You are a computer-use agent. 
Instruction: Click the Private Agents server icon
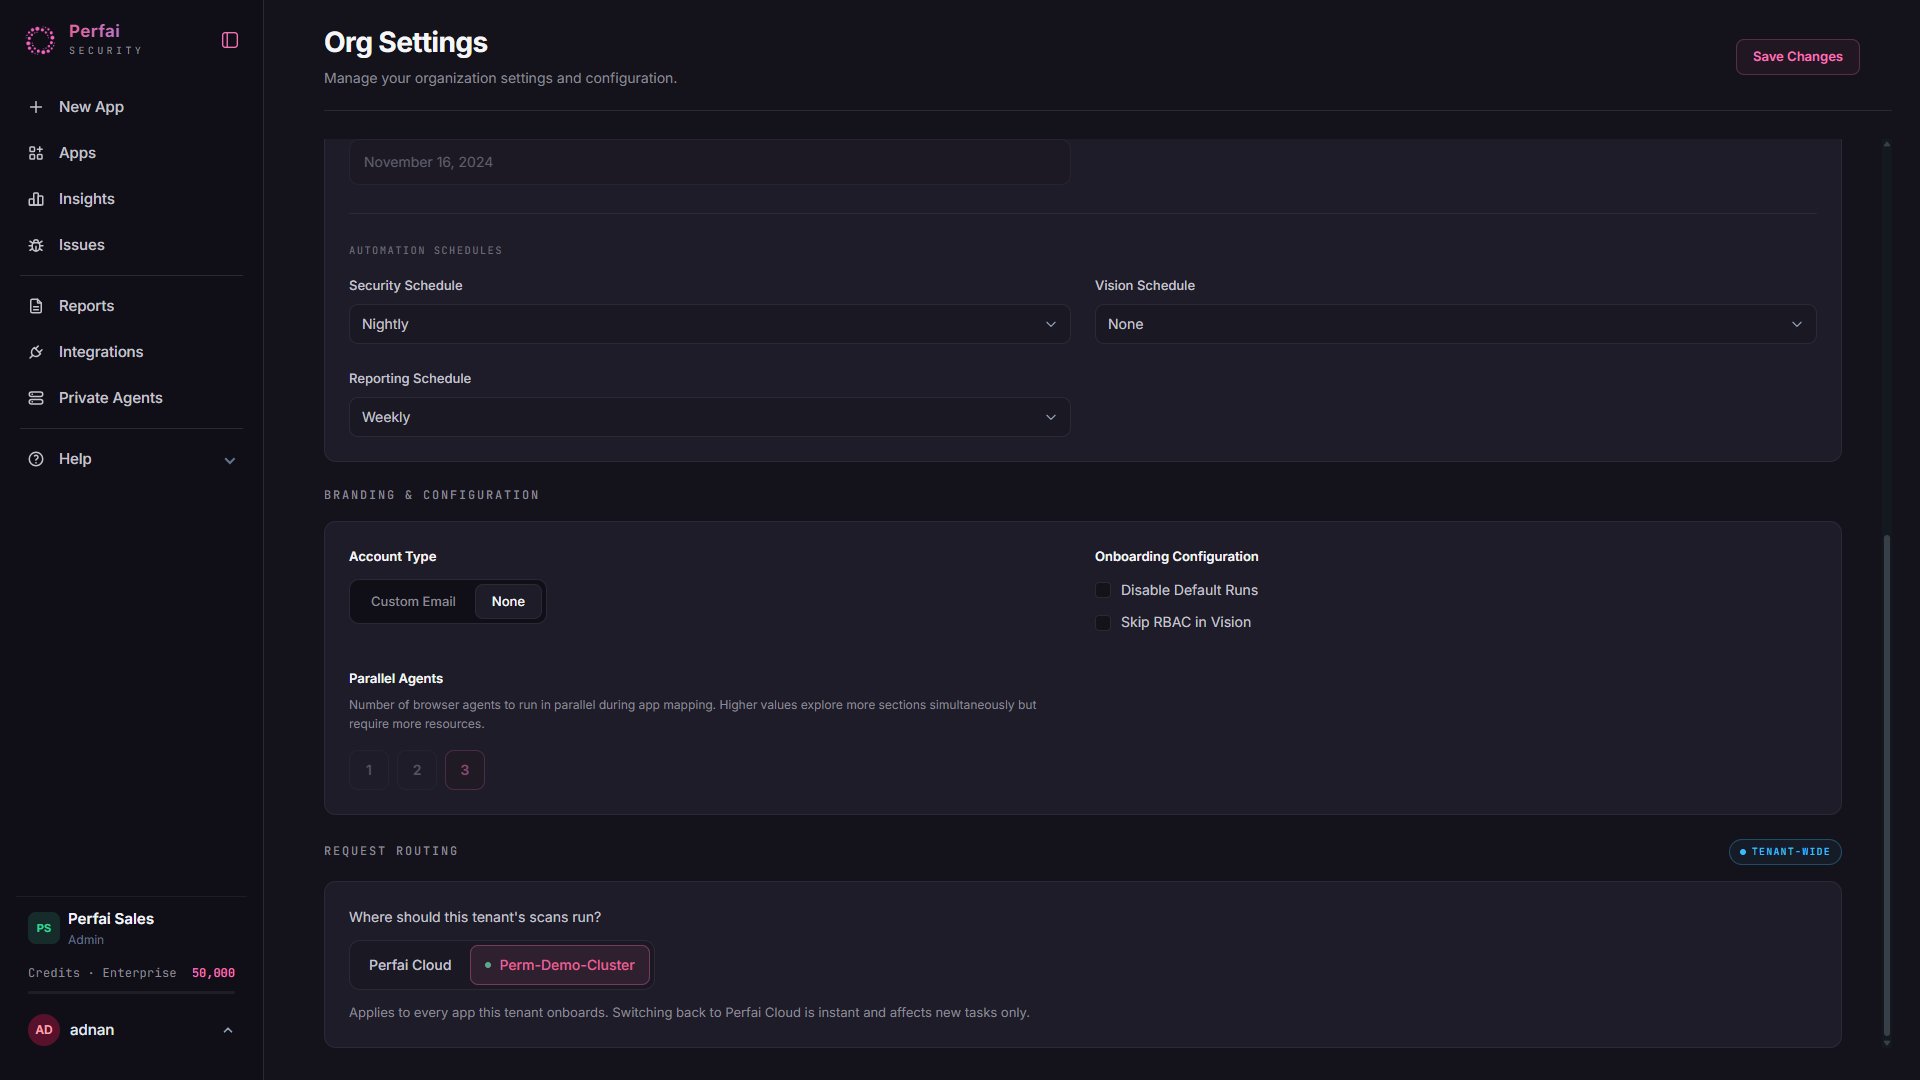(36, 398)
